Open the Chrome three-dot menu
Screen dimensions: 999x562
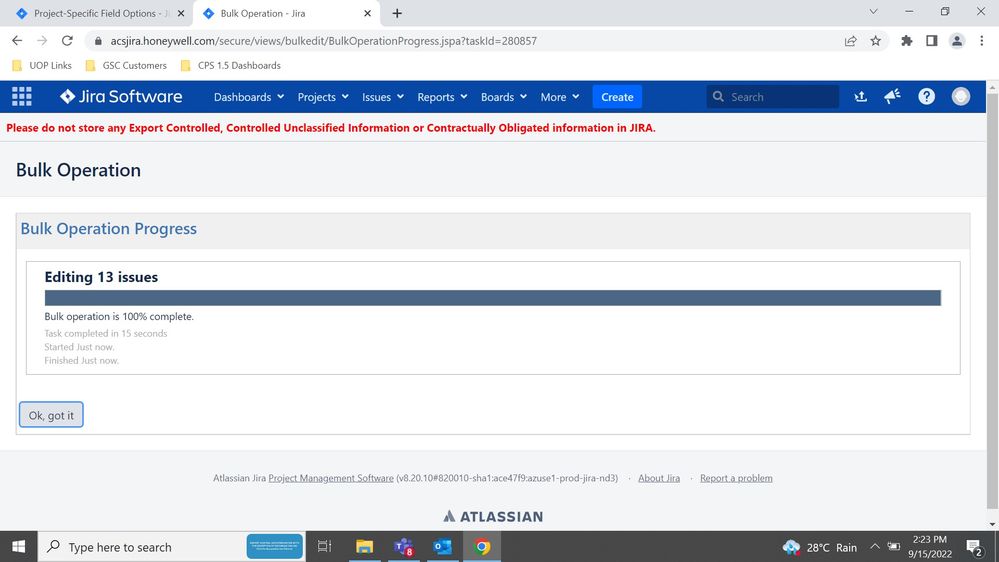(x=982, y=41)
